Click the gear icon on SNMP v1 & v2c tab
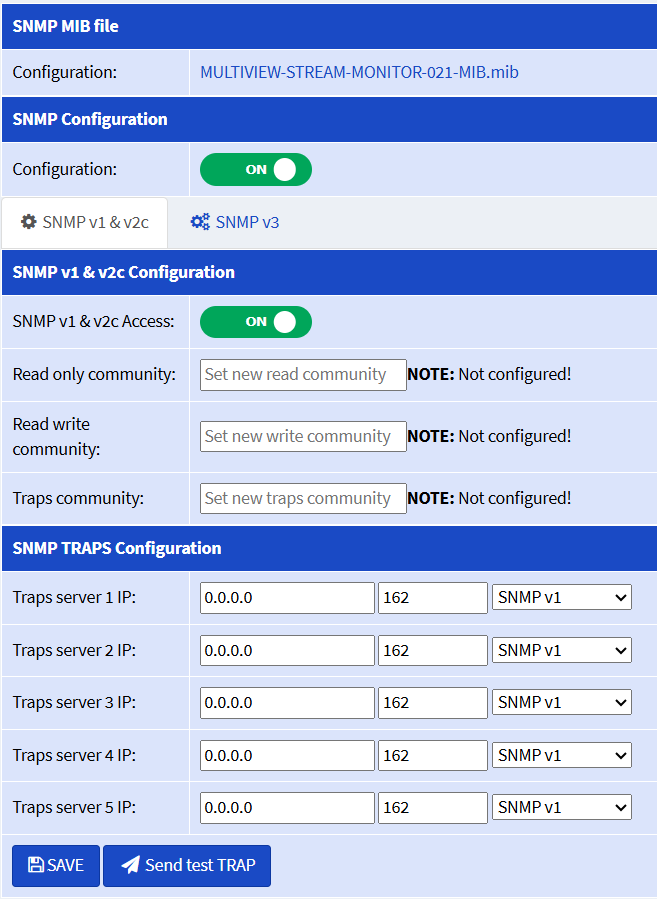The height and width of the screenshot is (899, 657). tap(29, 222)
